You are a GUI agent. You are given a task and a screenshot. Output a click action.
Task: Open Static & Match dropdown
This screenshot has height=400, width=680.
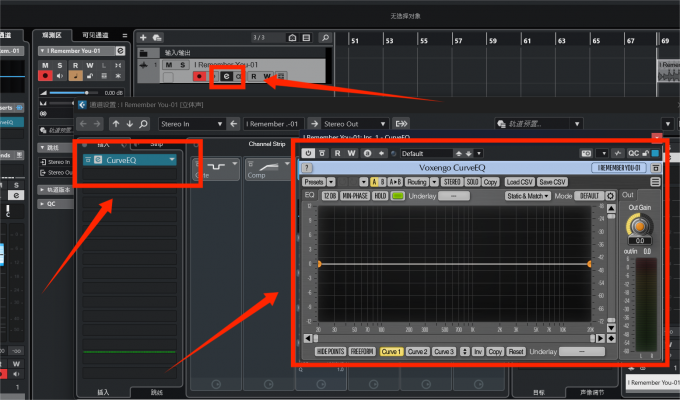528,196
